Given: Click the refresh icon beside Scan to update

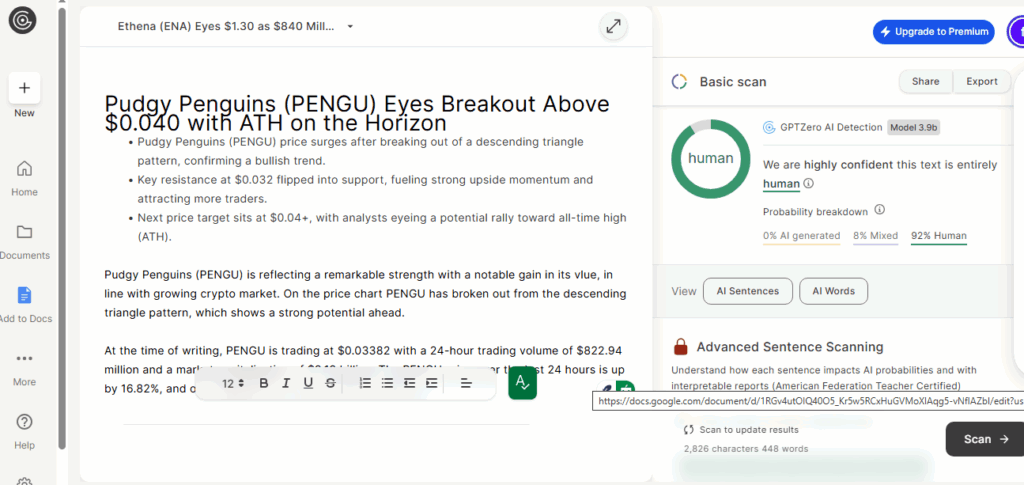Looking at the screenshot, I should coord(688,430).
